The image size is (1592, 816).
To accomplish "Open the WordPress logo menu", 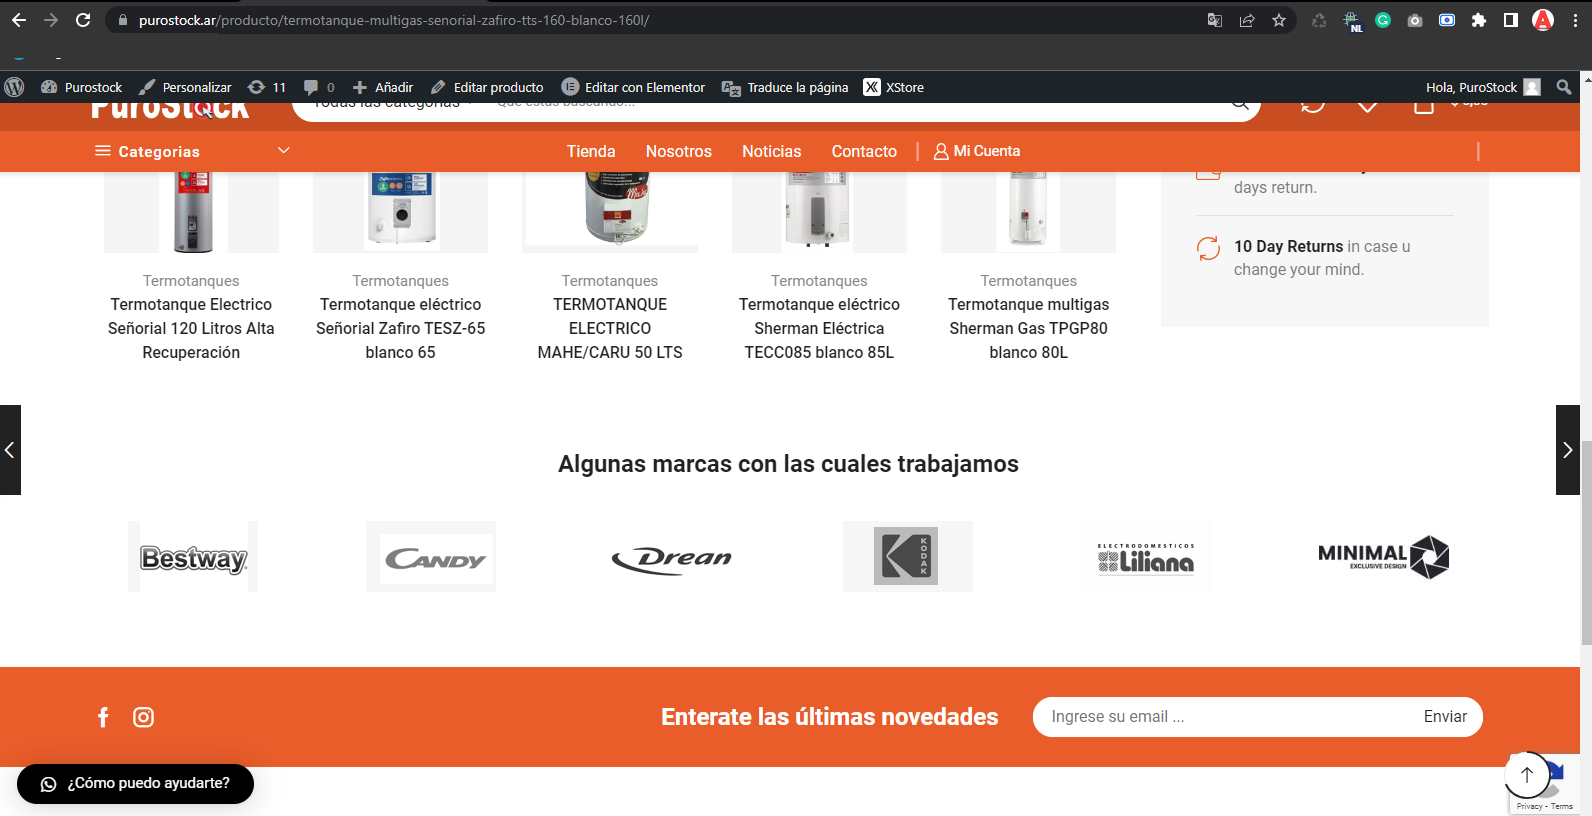I will click(x=14, y=87).
